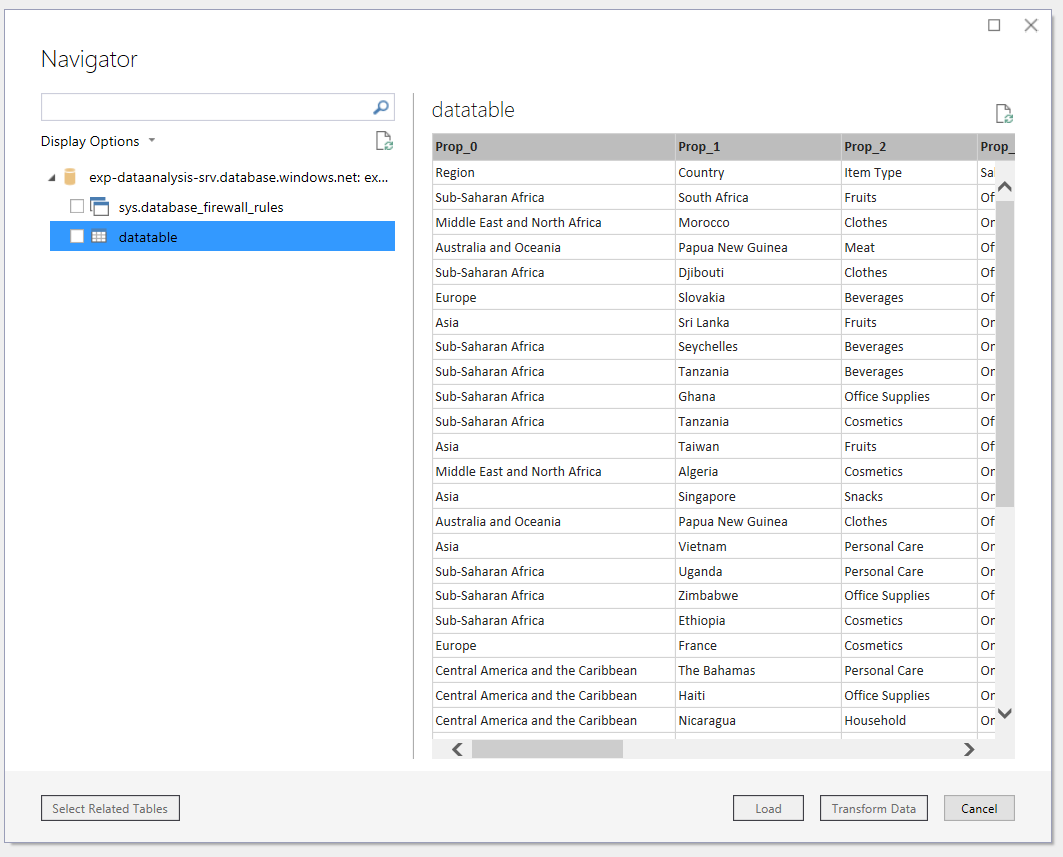The width and height of the screenshot is (1063, 857).
Task: Click into the navigator search field
Action: [x=200, y=107]
